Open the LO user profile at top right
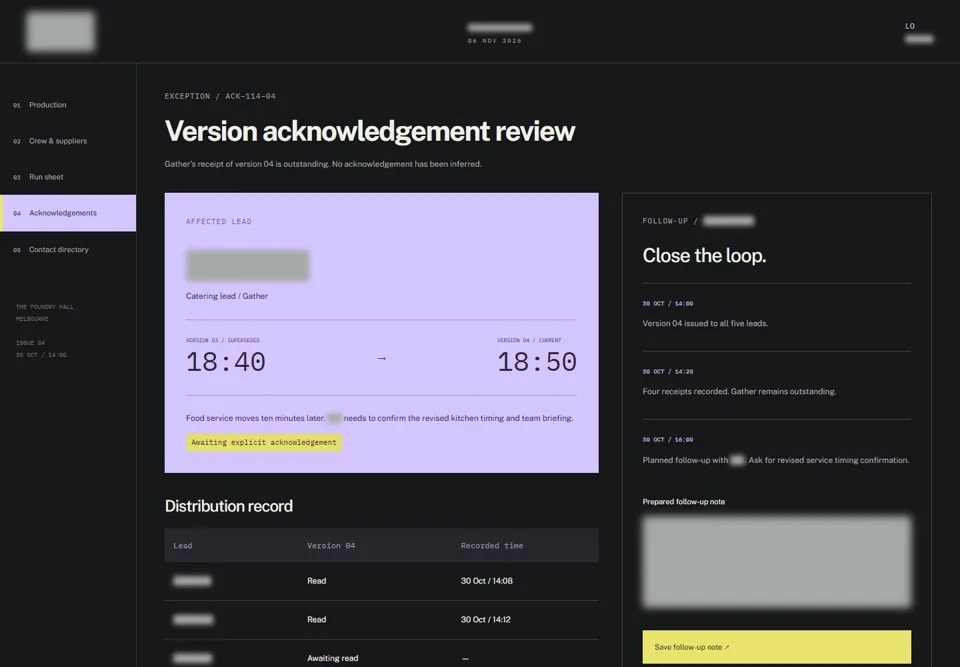This screenshot has height=667, width=960. [919, 32]
